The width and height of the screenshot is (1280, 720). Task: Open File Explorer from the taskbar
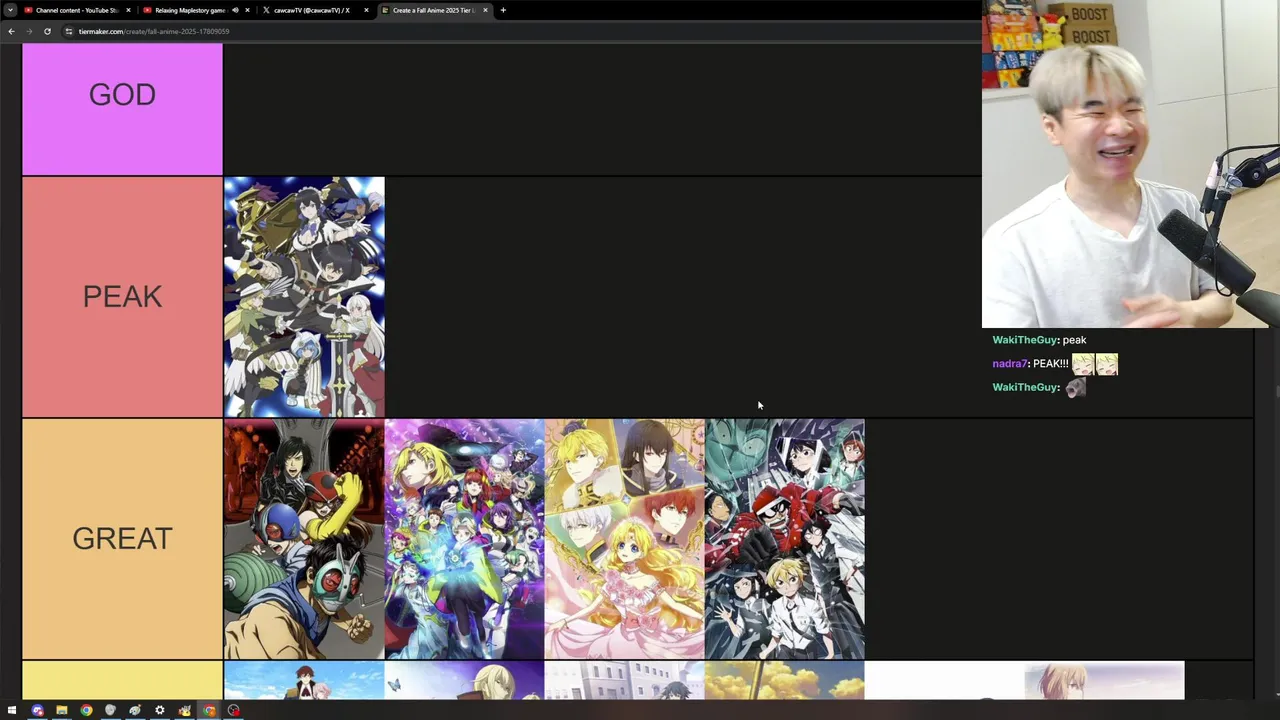[x=61, y=711]
